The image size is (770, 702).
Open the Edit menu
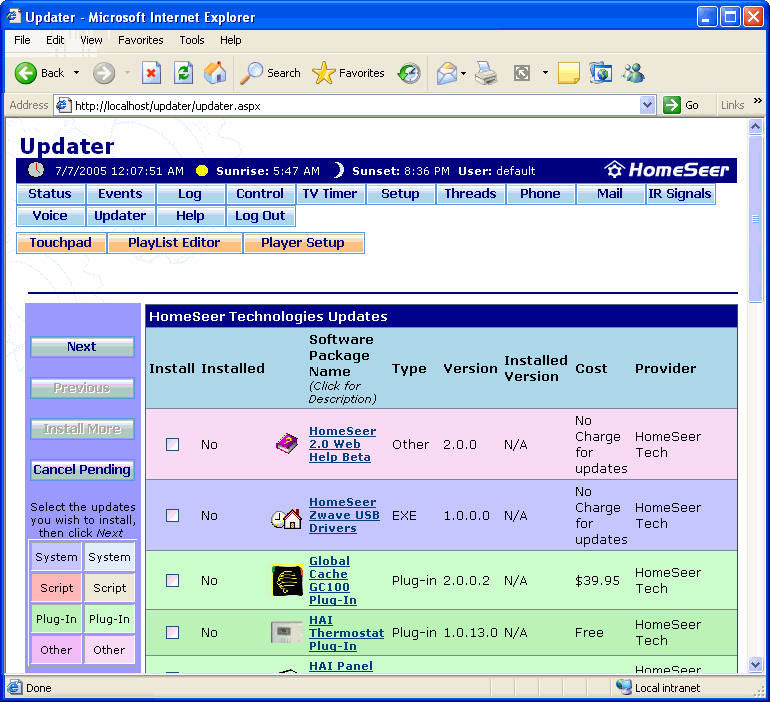(x=55, y=40)
